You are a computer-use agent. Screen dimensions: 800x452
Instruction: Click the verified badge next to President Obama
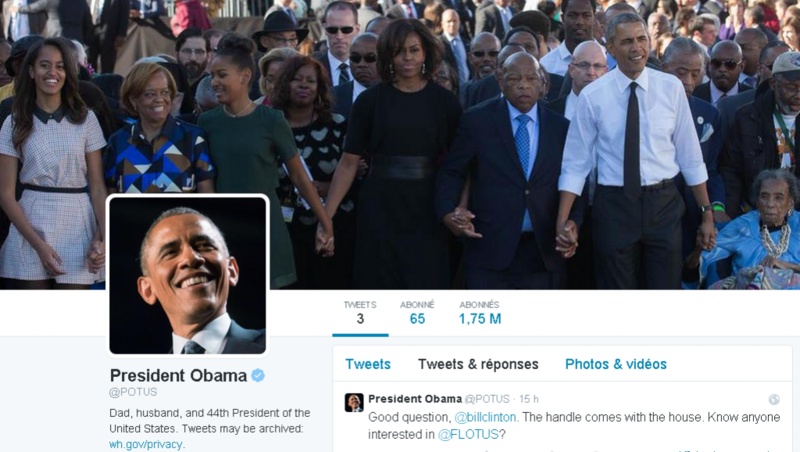(258, 375)
